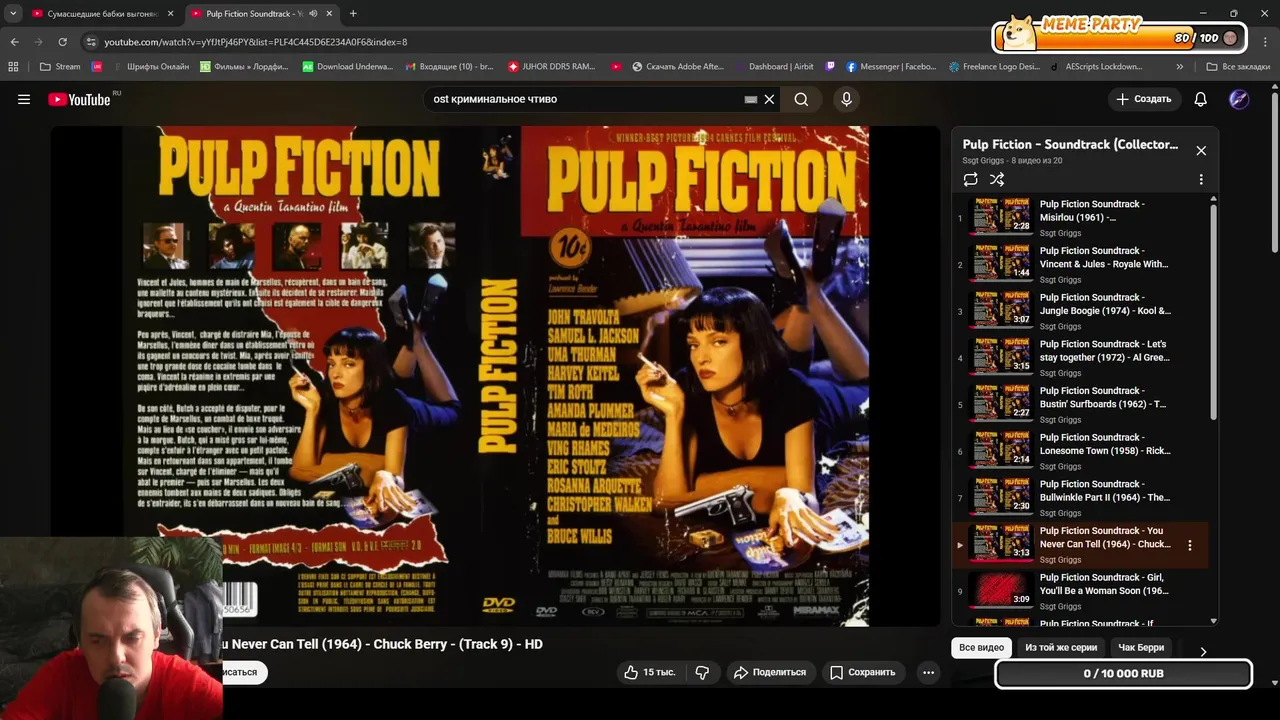Open Gmail 'Входящие (10)' bookmark

tap(450, 67)
